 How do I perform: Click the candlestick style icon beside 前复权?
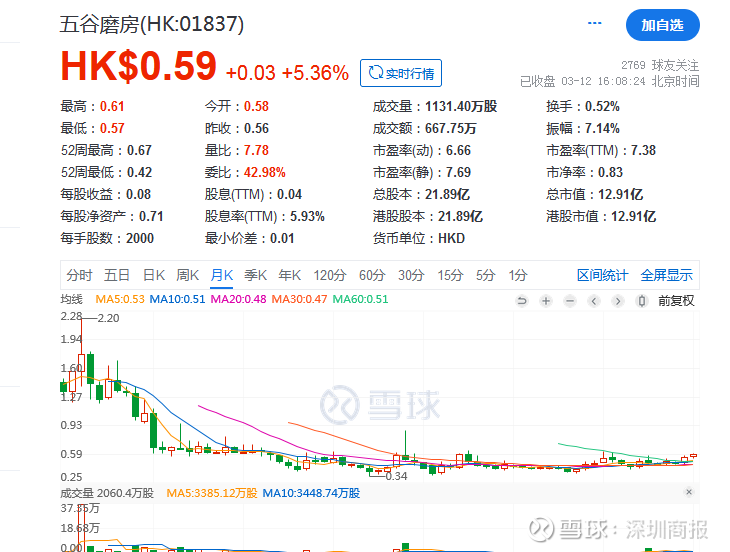pos(642,301)
